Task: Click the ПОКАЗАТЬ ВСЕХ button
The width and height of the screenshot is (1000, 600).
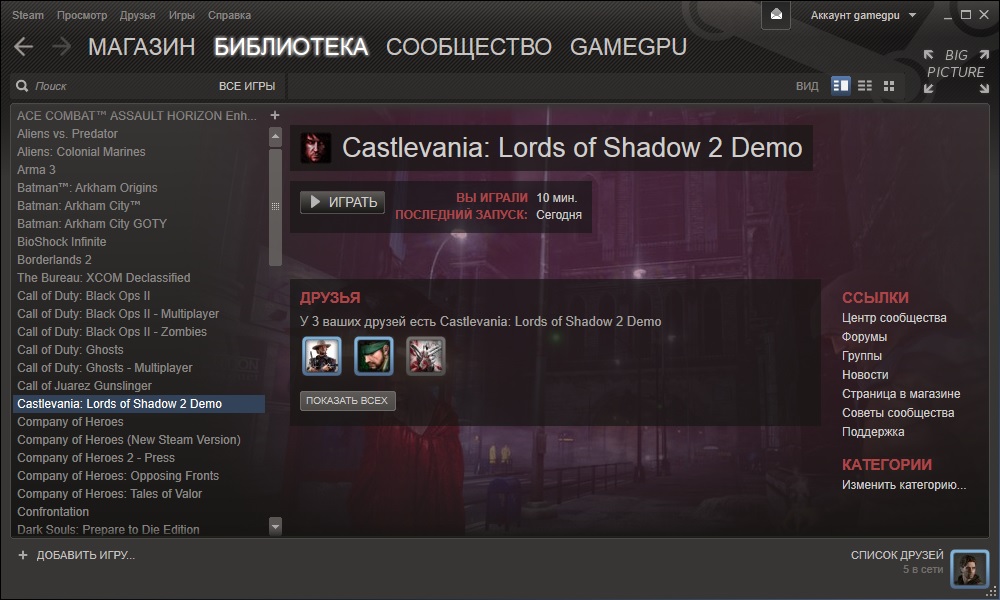Action: (x=348, y=400)
